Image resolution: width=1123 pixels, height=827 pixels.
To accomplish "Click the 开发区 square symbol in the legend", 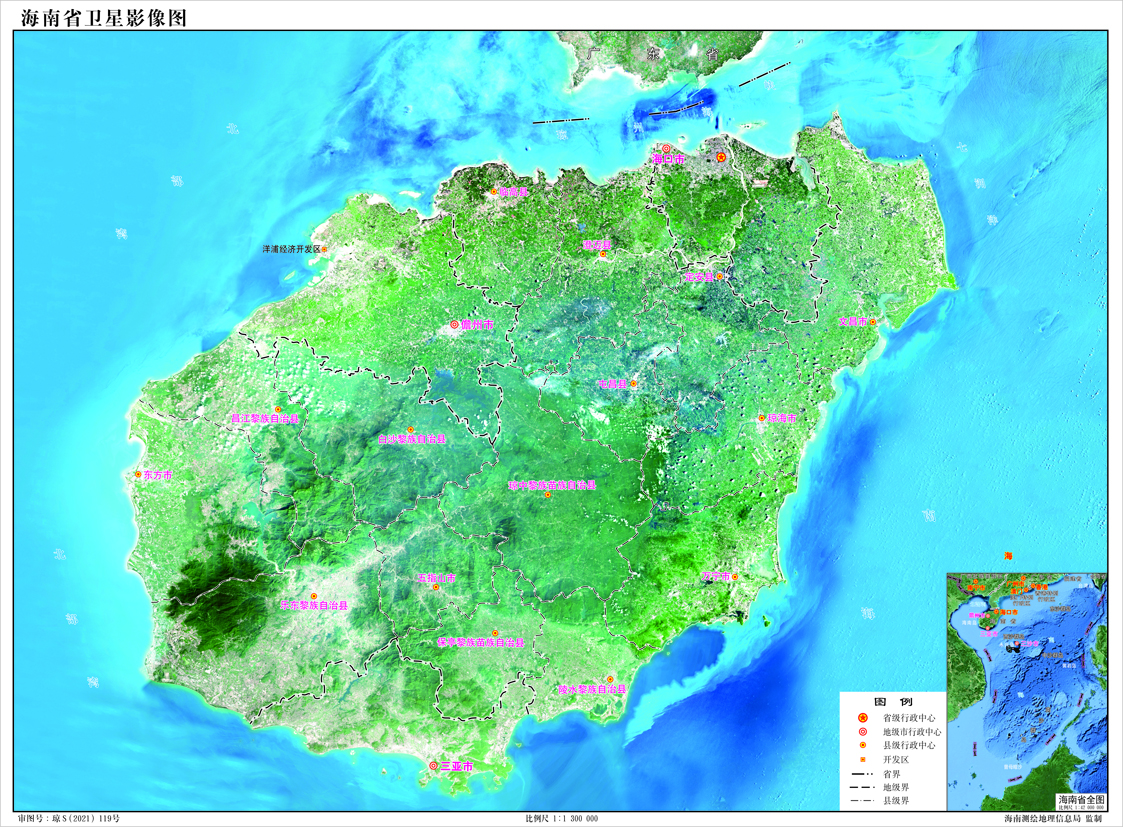I will tap(862, 759).
